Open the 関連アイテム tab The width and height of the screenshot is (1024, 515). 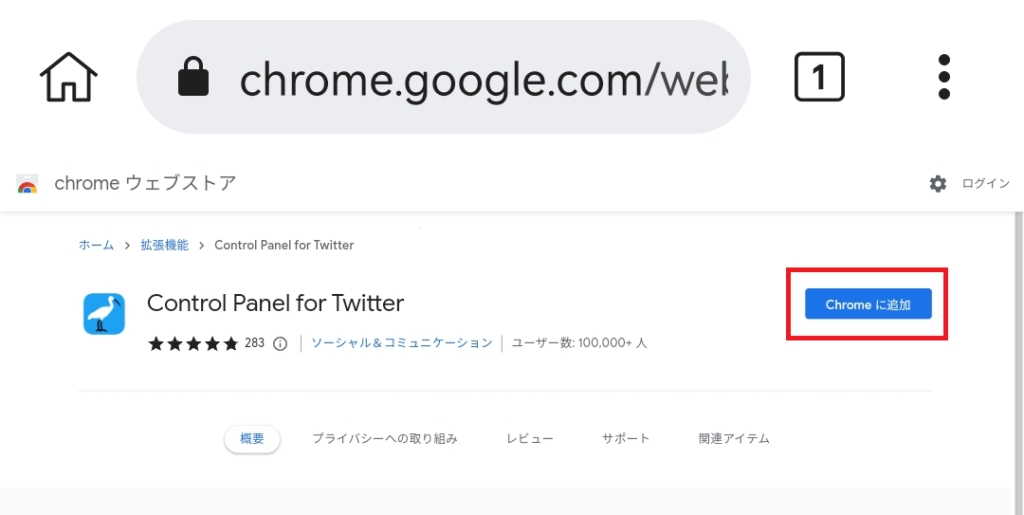(734, 439)
